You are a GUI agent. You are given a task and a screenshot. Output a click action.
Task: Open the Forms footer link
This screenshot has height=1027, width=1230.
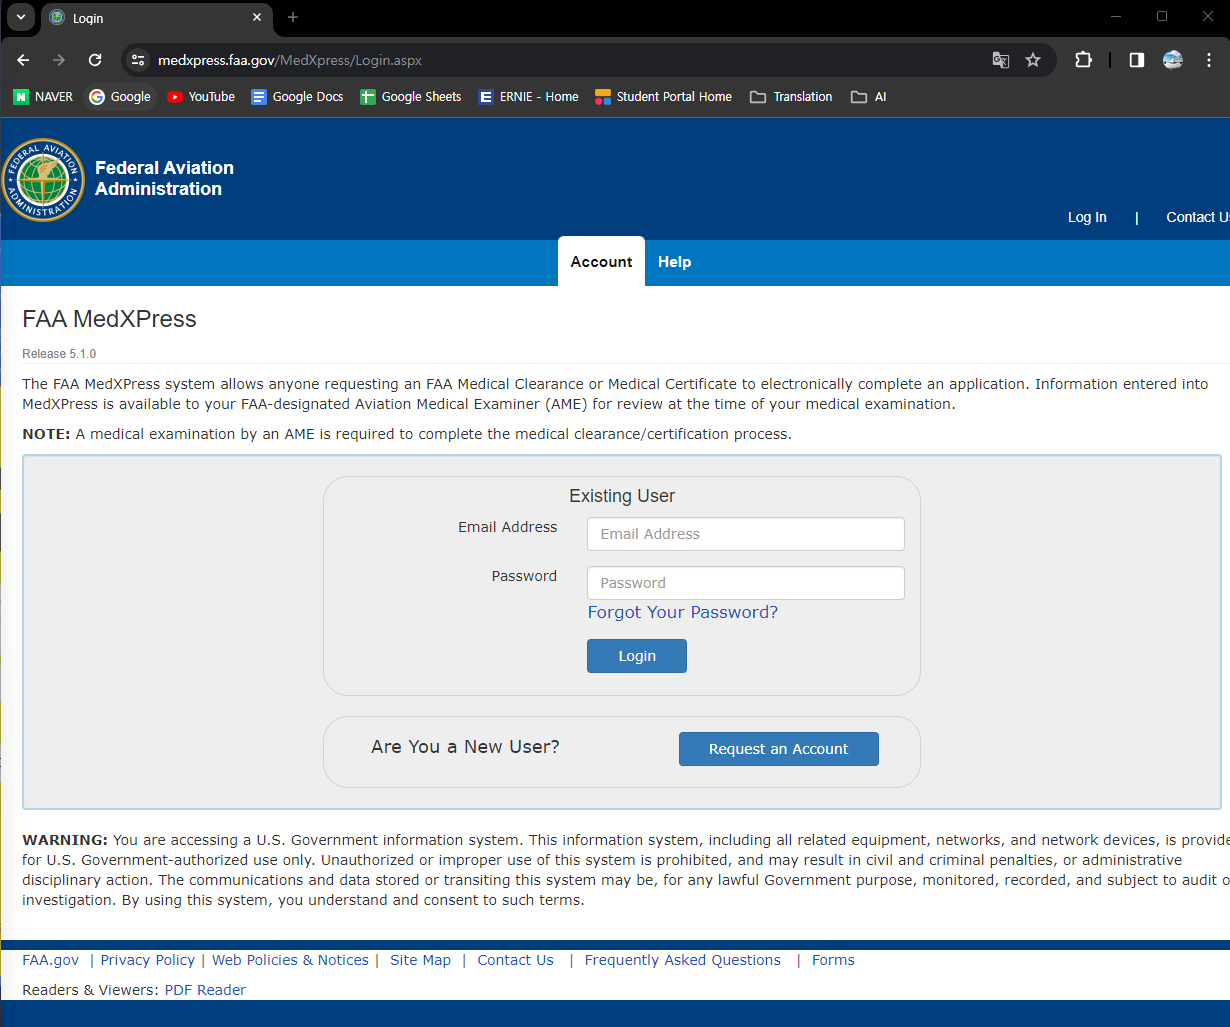(x=833, y=960)
